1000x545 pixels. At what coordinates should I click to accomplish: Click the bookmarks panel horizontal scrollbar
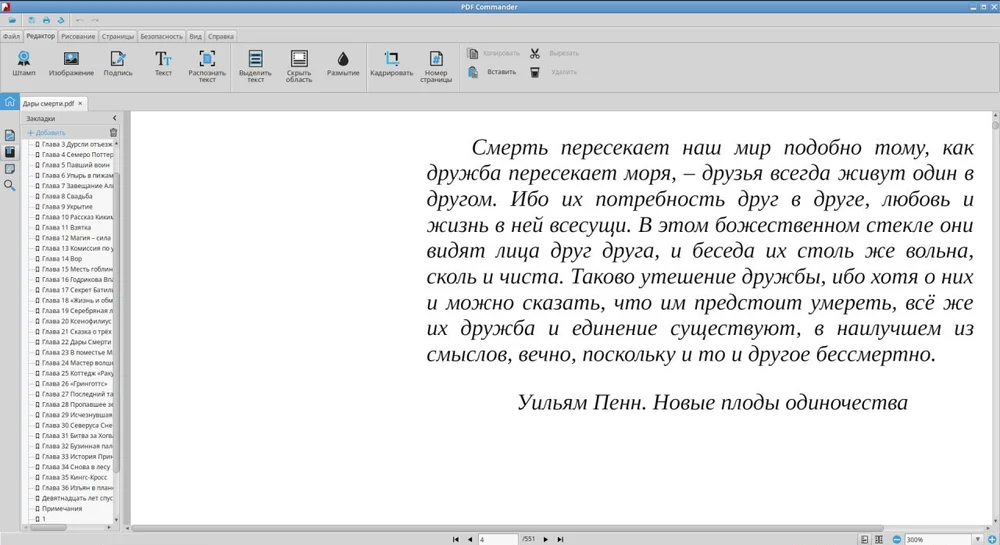[48, 527]
